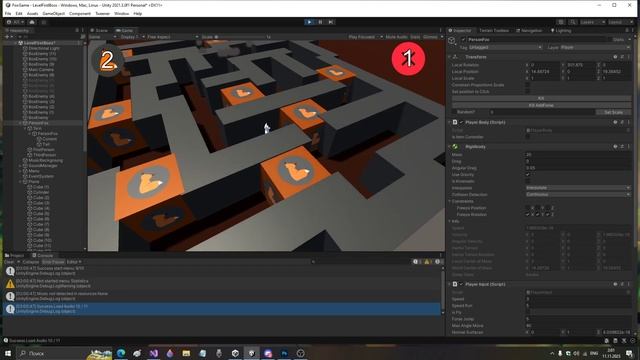Open the Search icon in top toolbar
The image size is (640, 360).
[x=573, y=22]
